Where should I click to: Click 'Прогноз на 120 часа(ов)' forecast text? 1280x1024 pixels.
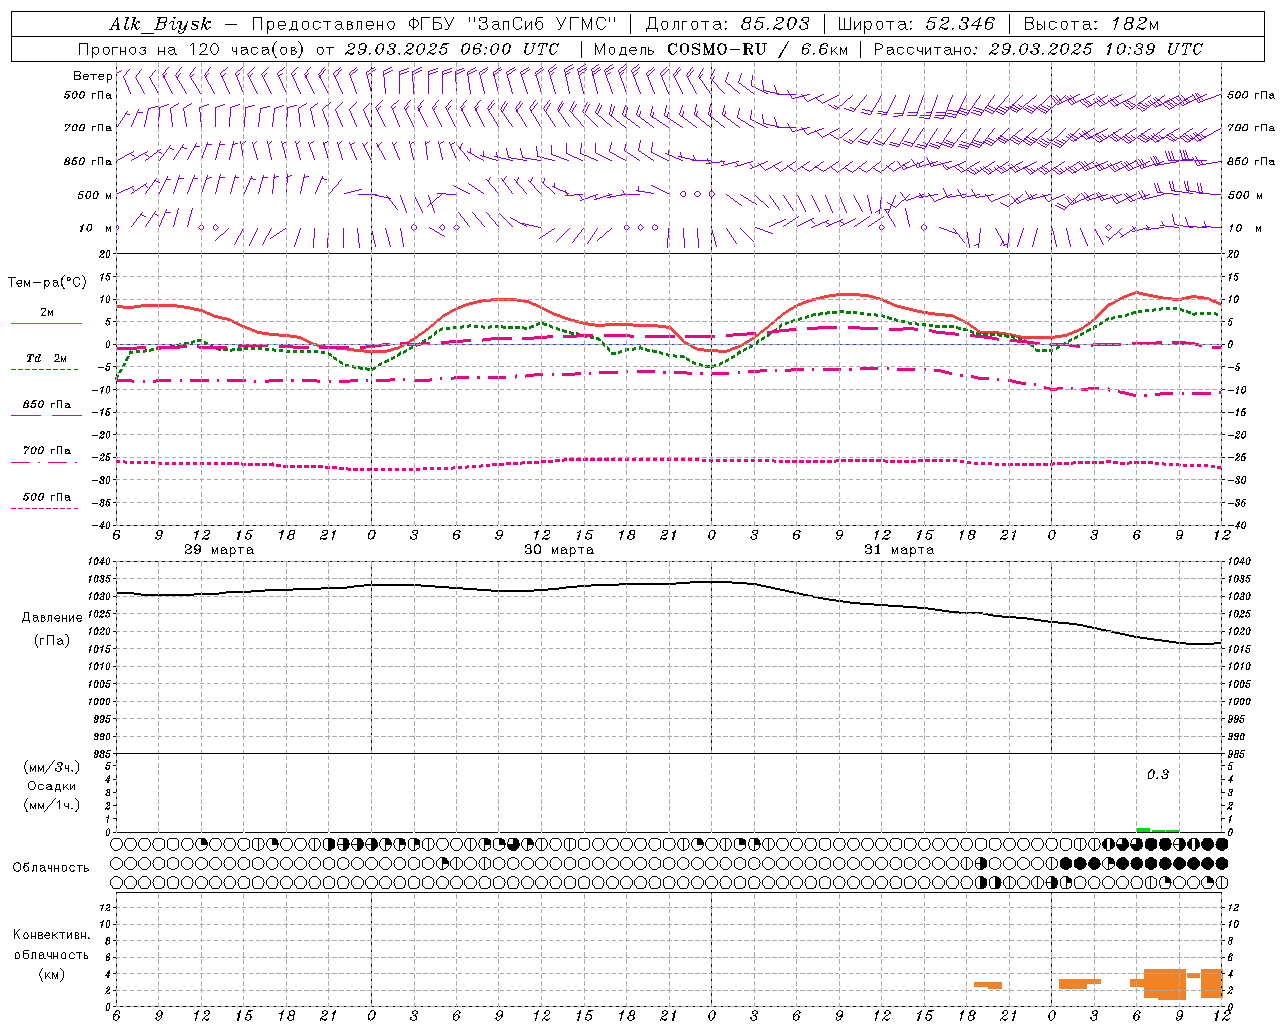point(192,49)
